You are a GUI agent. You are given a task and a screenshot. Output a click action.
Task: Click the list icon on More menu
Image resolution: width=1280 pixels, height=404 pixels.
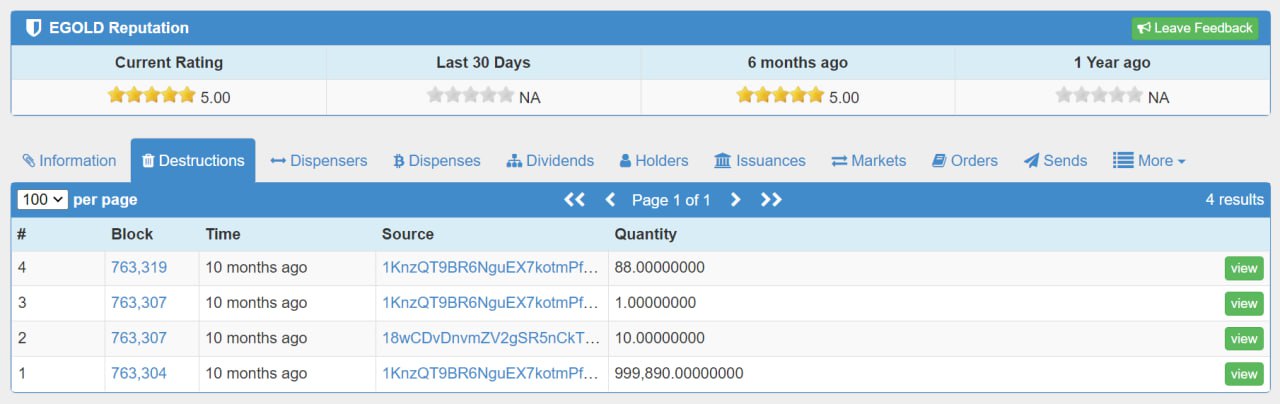(1123, 160)
